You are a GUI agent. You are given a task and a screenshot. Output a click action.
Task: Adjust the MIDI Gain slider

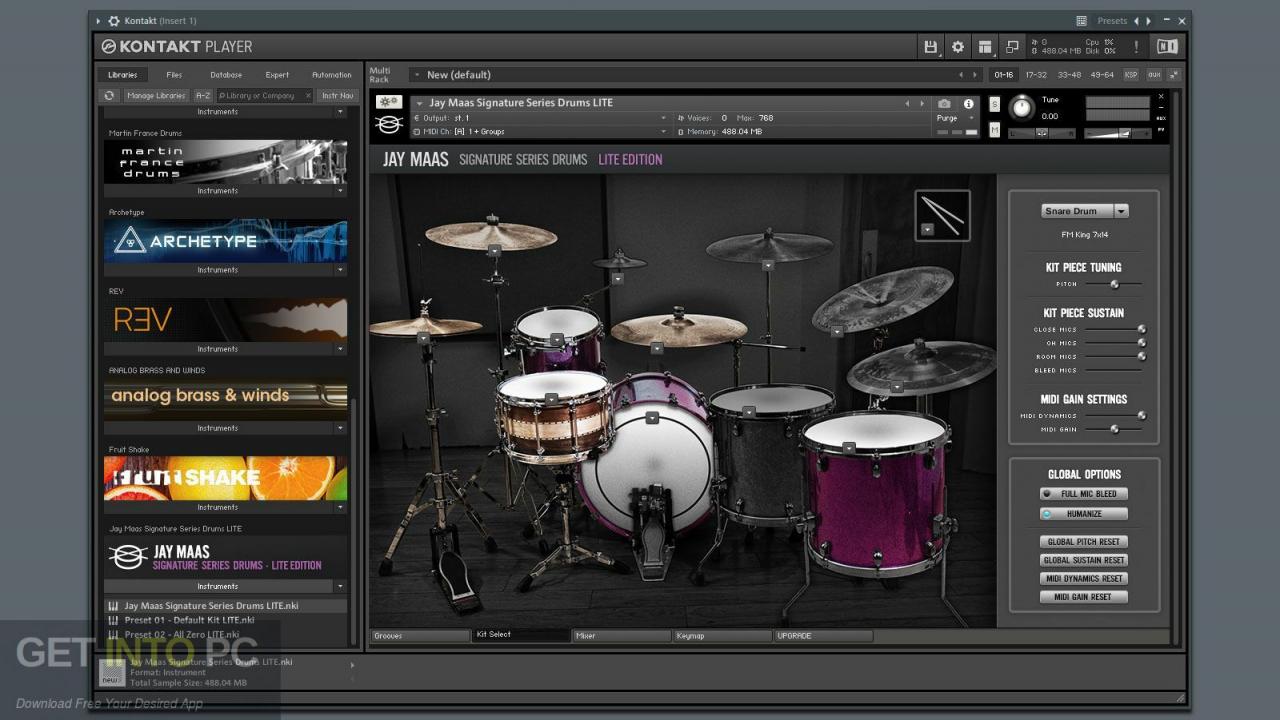click(1114, 429)
